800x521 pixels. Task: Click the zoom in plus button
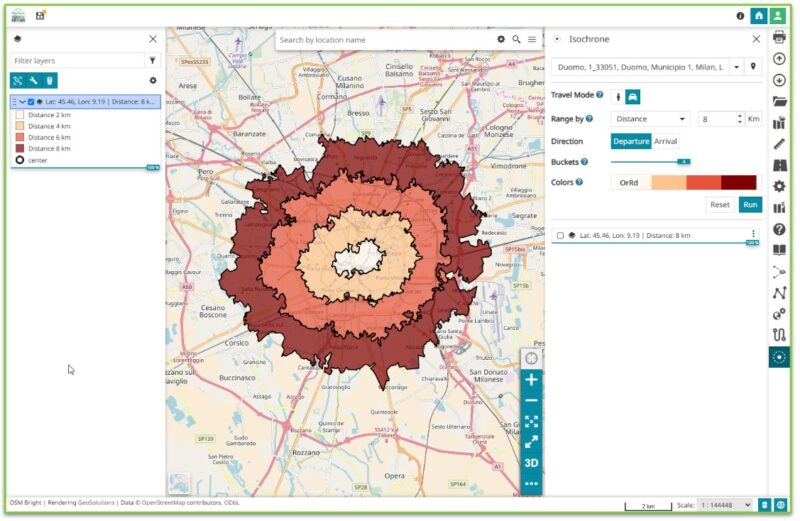pyautogui.click(x=531, y=380)
